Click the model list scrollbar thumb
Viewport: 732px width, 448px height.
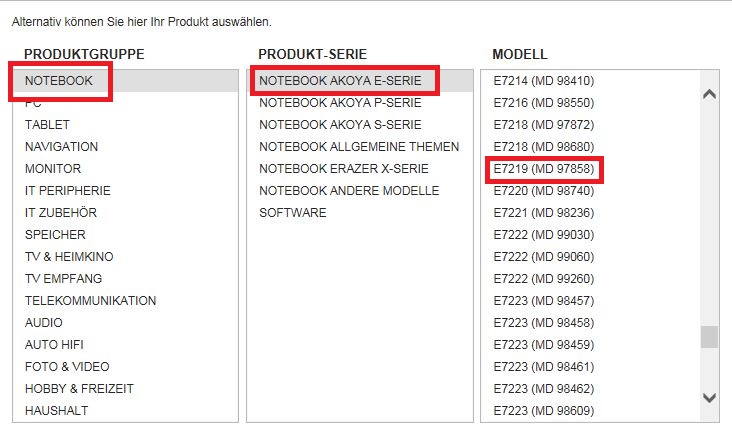709,336
